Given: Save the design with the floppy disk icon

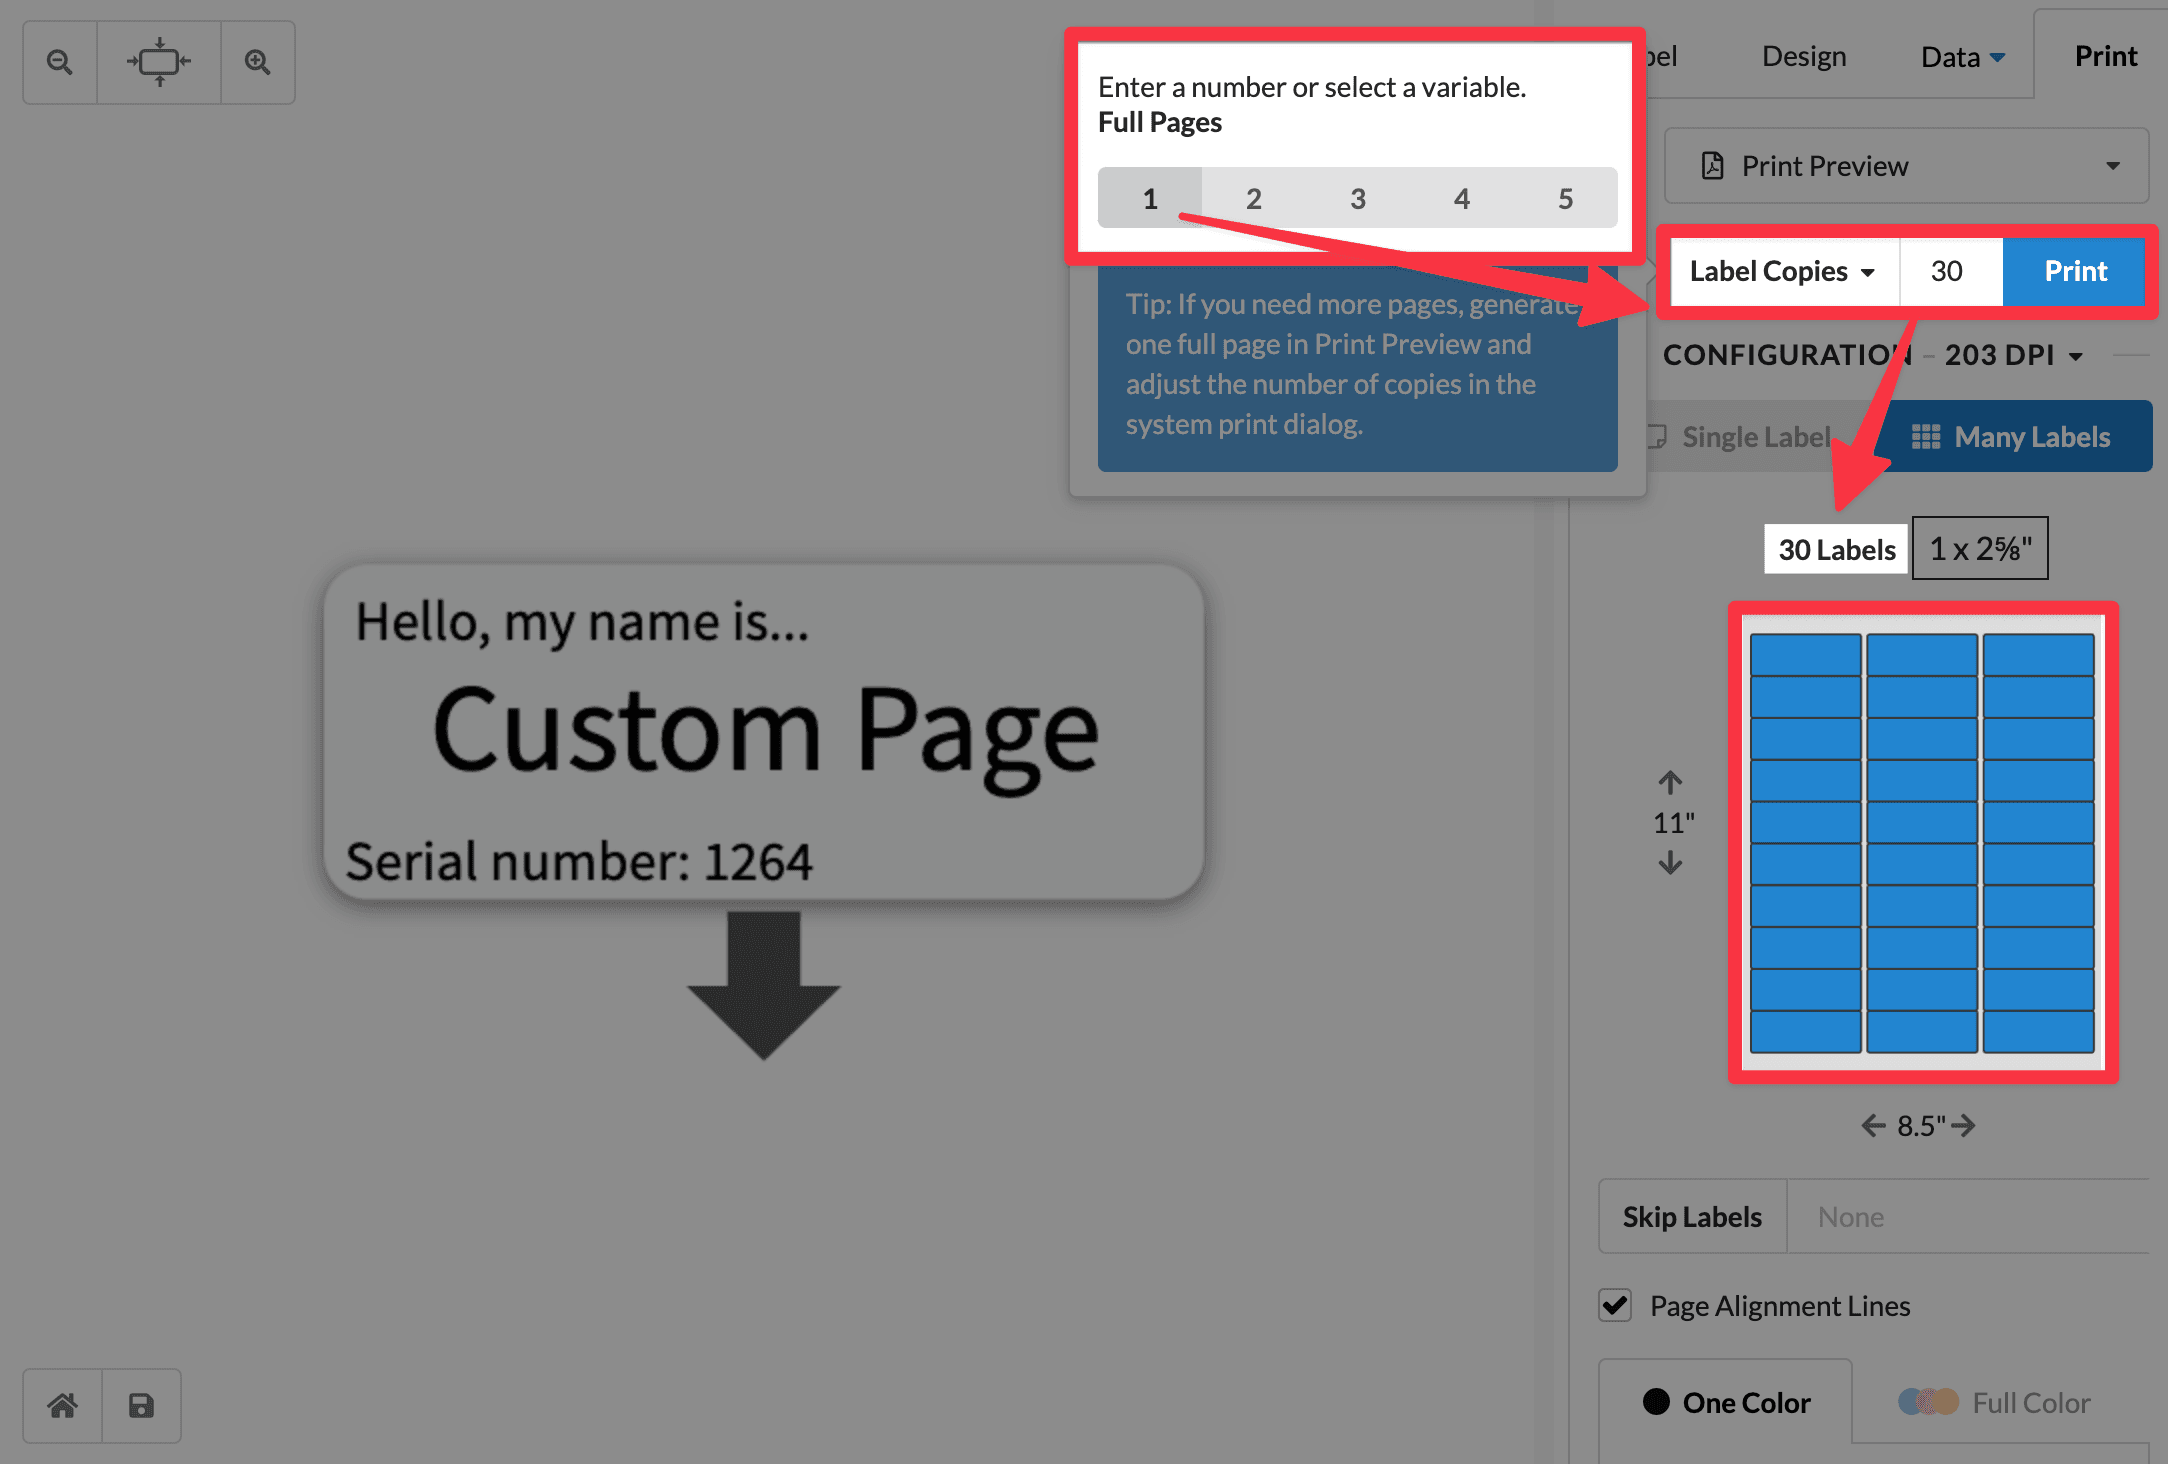Looking at the screenshot, I should click(x=140, y=1405).
